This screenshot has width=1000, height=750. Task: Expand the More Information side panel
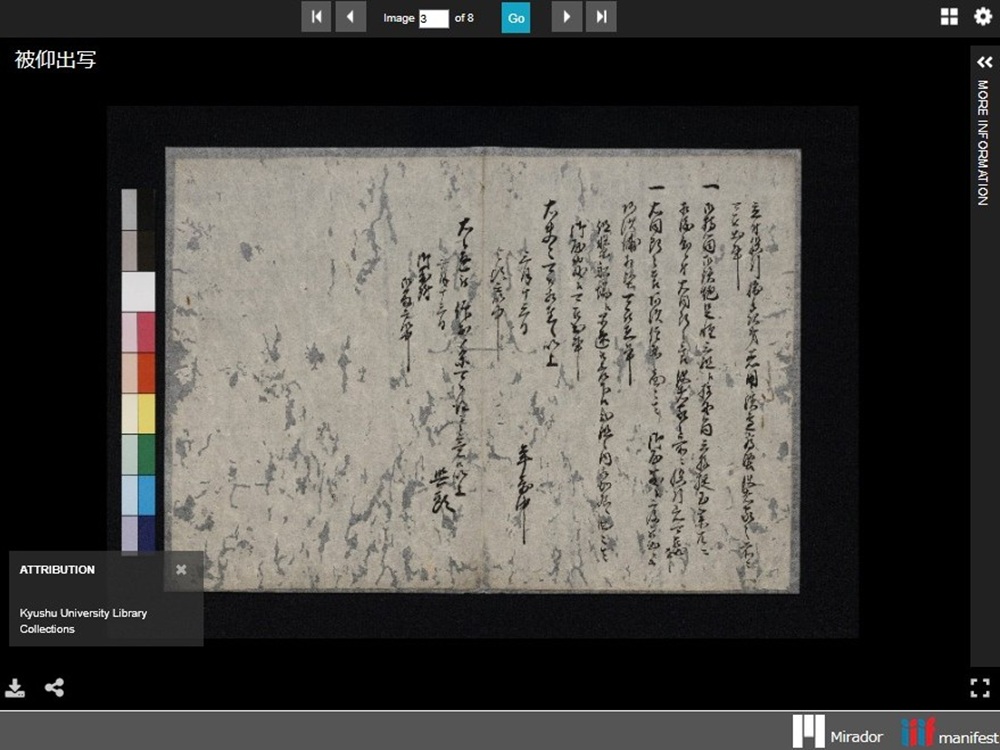(x=984, y=62)
